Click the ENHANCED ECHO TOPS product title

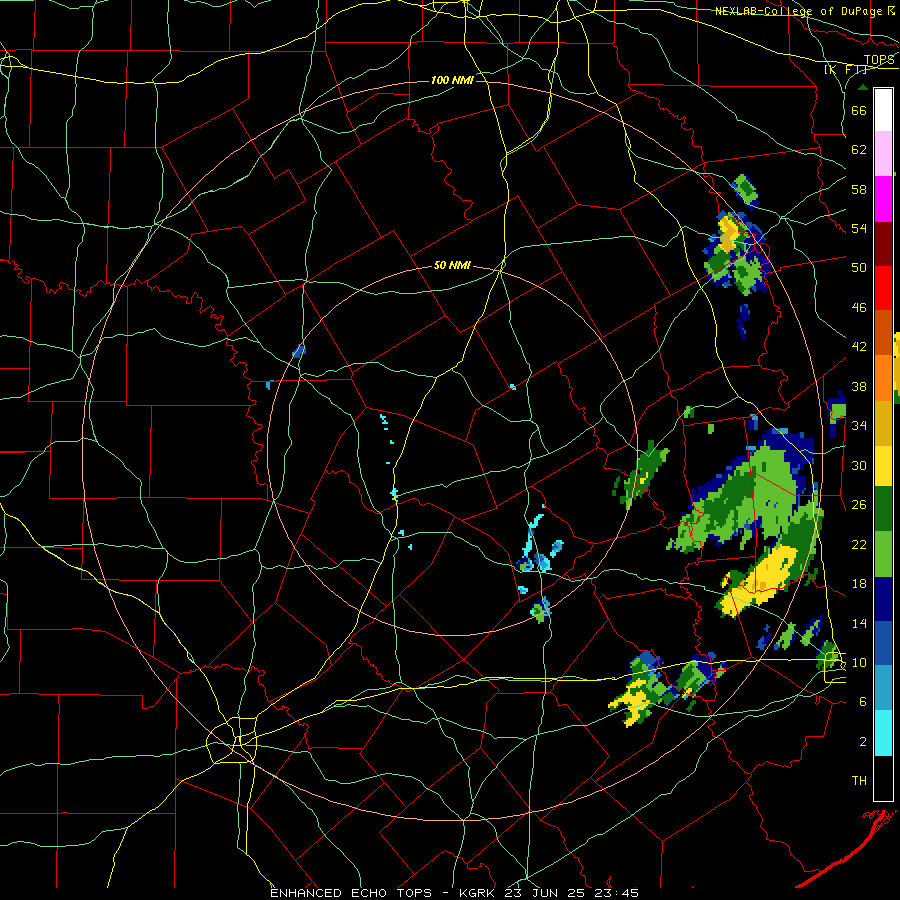[x=351, y=893]
